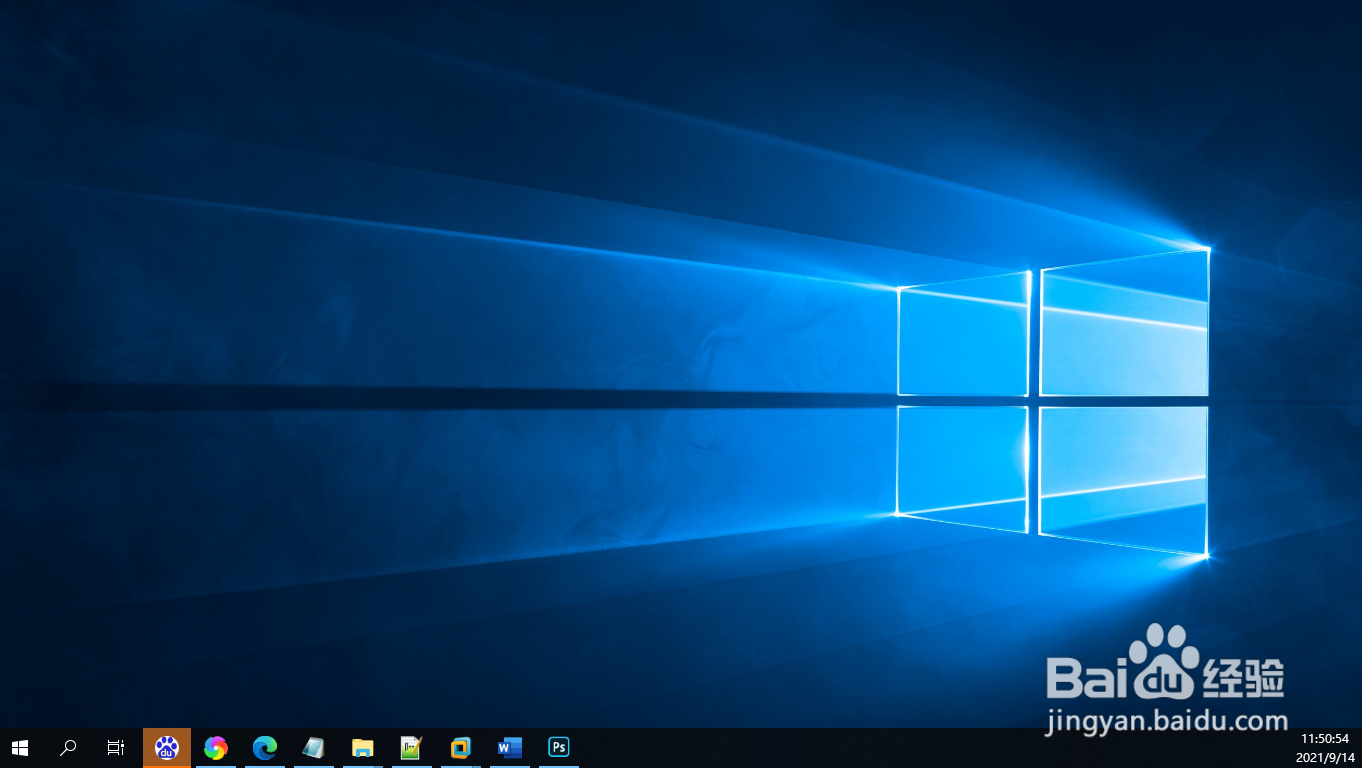Click the date 2021/9/14
Viewport: 1362px width, 768px height.
click(1325, 757)
